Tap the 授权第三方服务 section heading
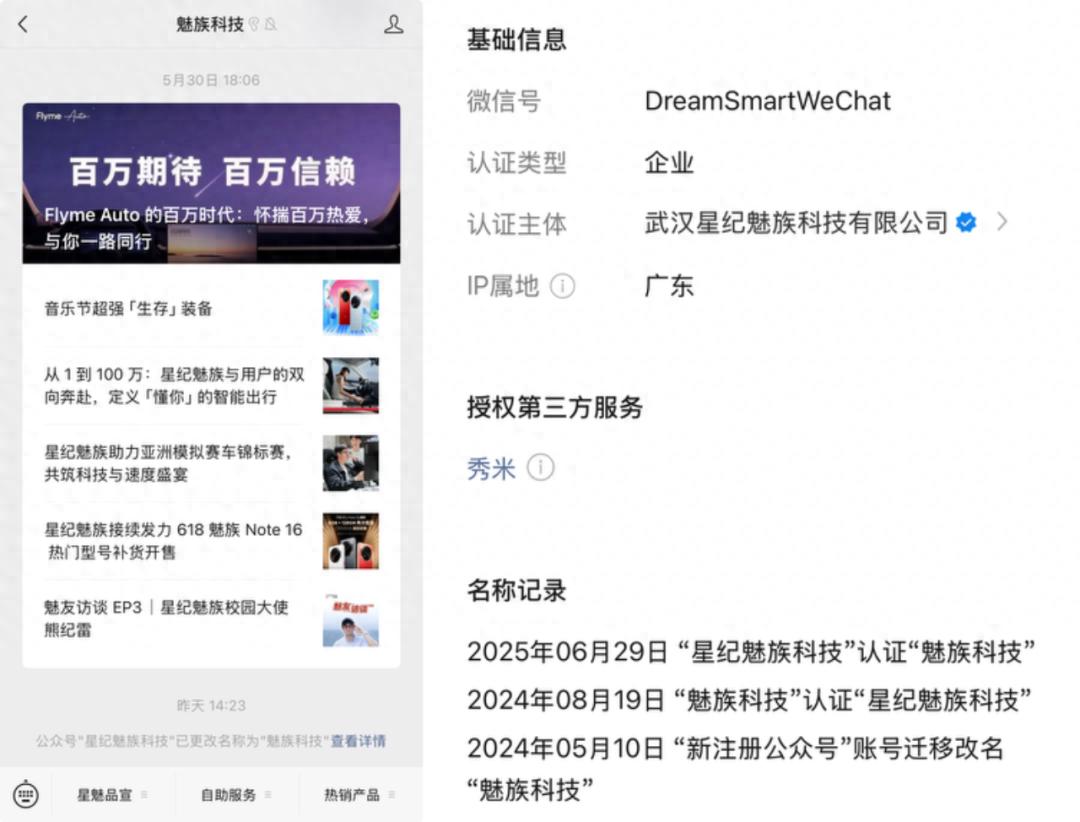Image resolution: width=1080 pixels, height=822 pixels. [554, 407]
